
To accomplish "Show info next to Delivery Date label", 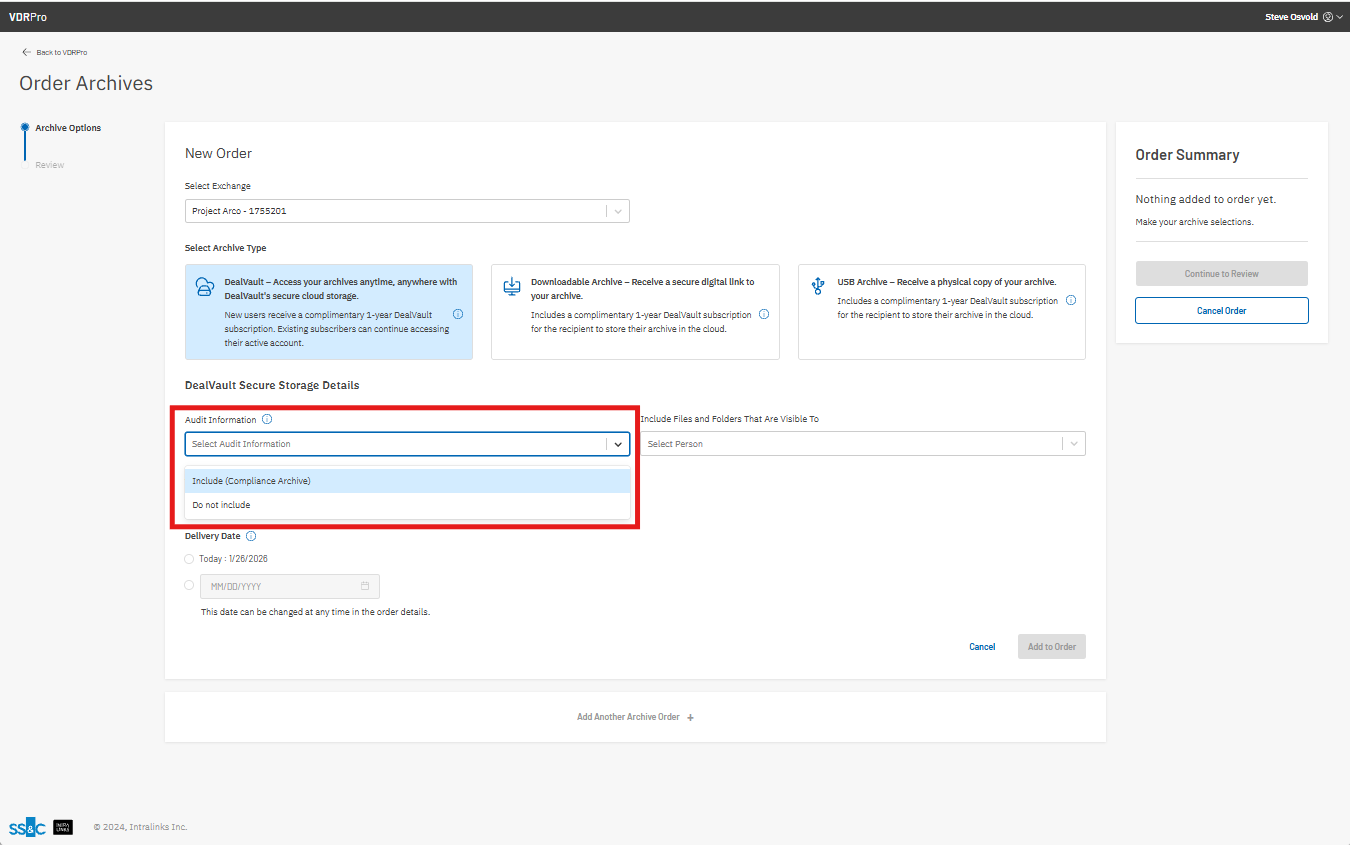I will tap(251, 536).
